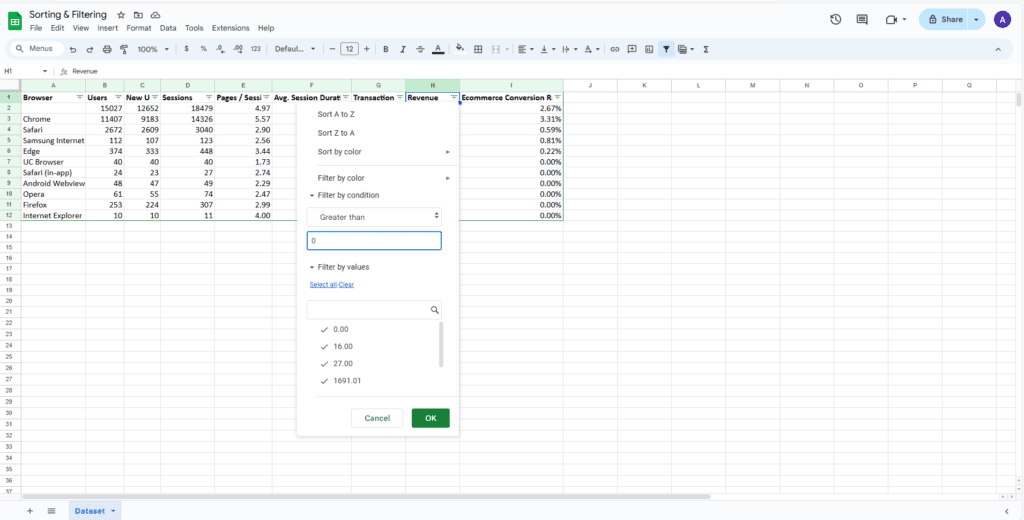Open the filter views dropdown
1024x520 pixels.
pyautogui.click(x=686, y=49)
